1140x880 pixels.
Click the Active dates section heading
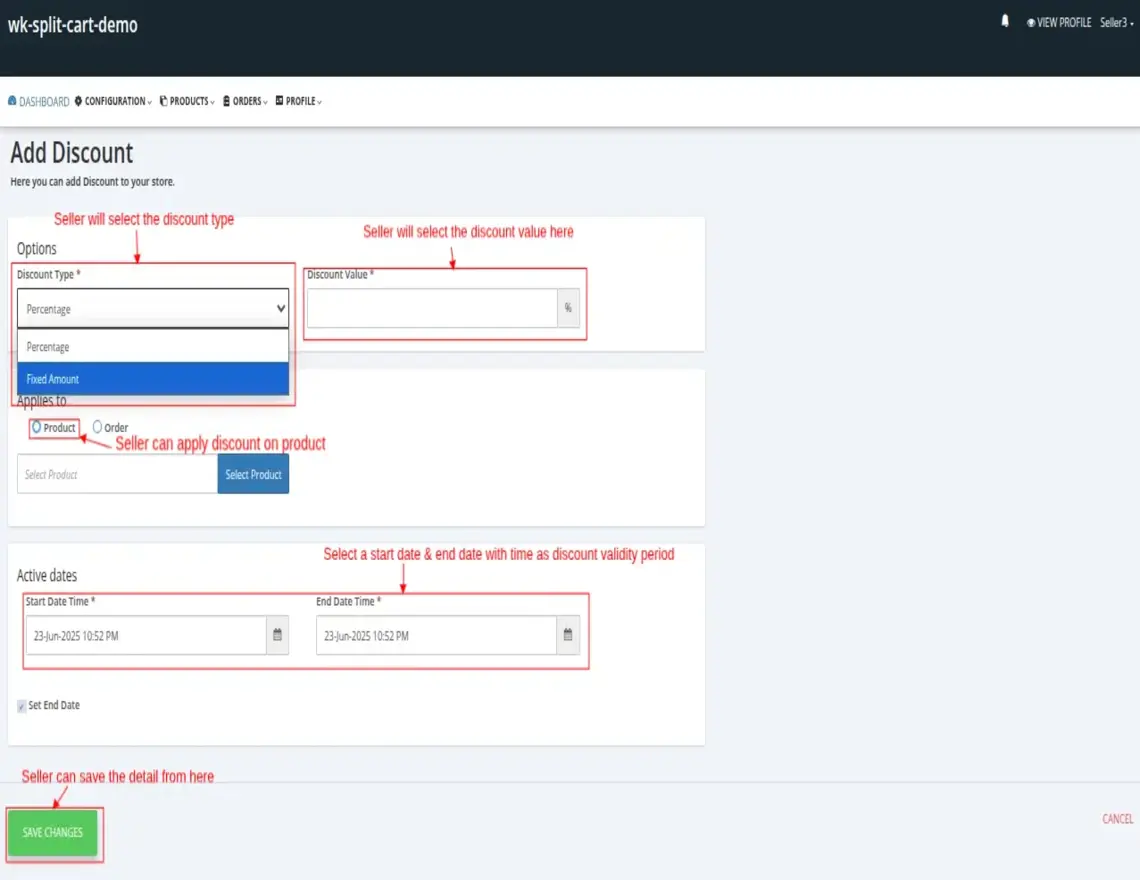pyautogui.click(x=47, y=575)
